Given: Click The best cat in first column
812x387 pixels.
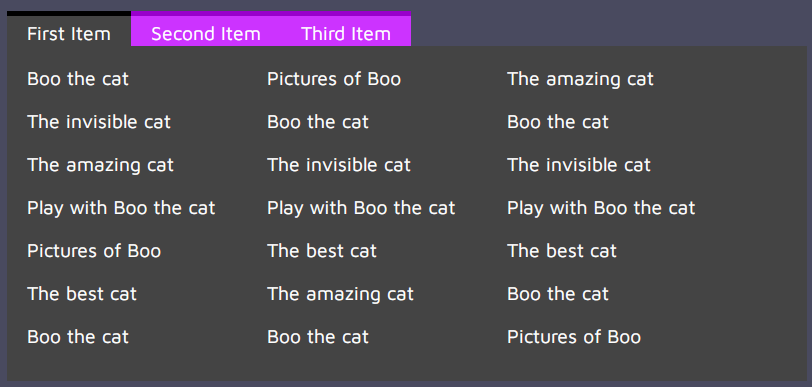Looking at the screenshot, I should (x=82, y=294).
